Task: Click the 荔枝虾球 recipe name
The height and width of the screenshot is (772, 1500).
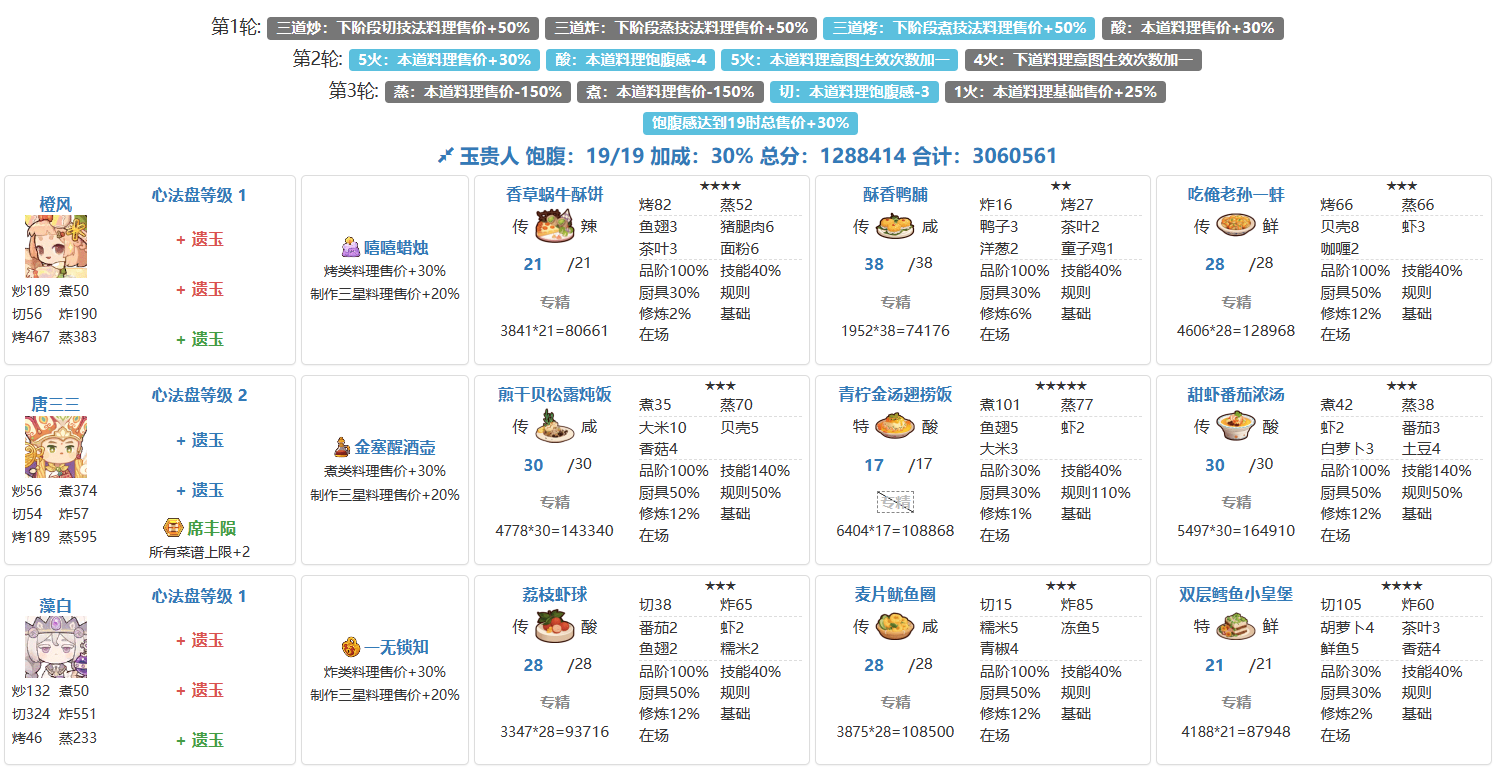Action: [546, 595]
